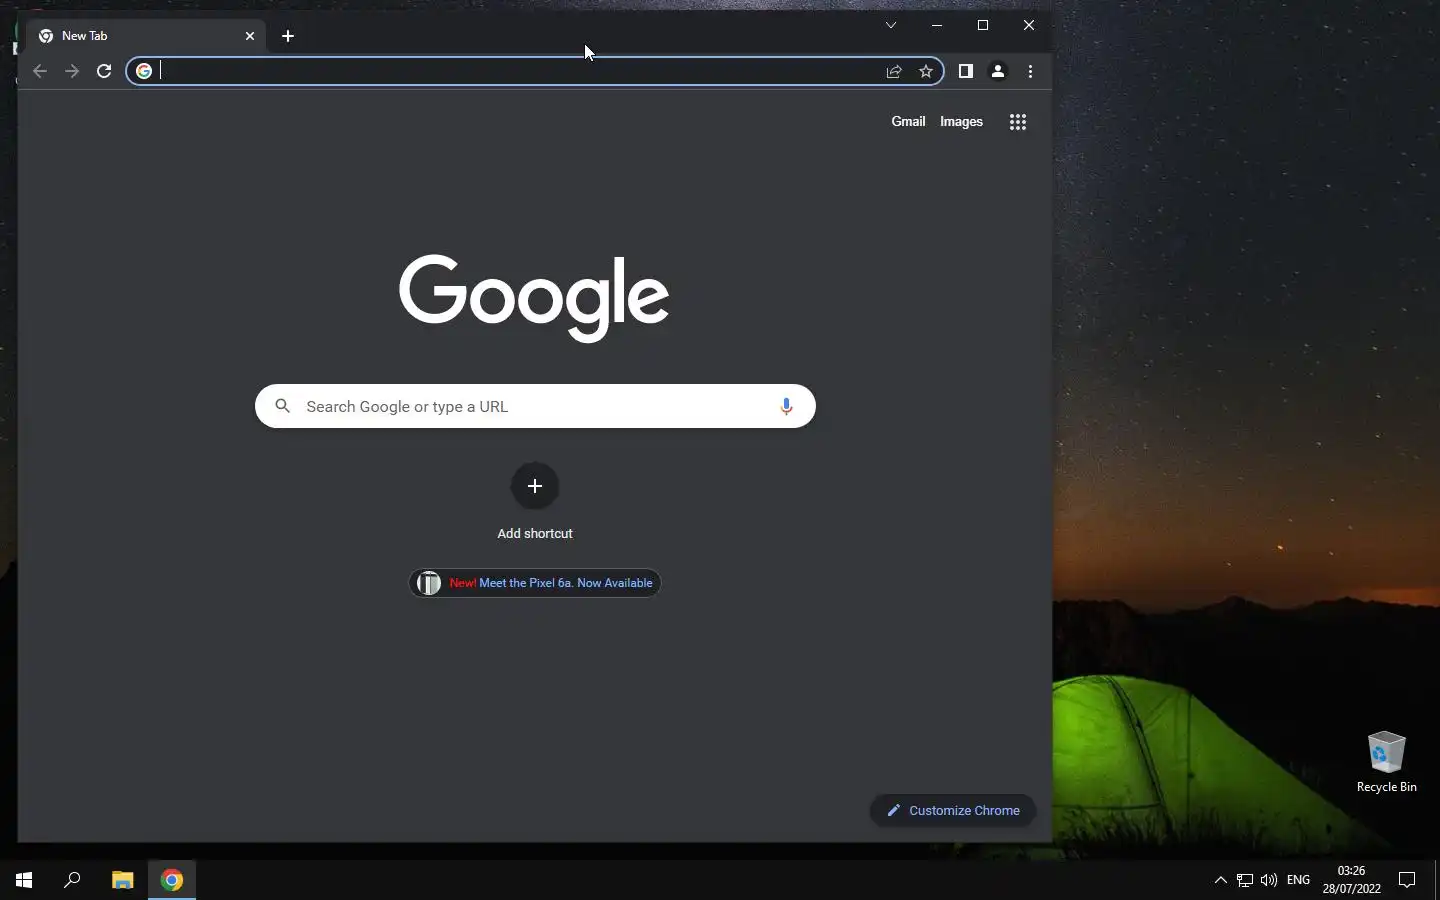The height and width of the screenshot is (900, 1440).
Task: Reload the current page
Action: point(104,71)
